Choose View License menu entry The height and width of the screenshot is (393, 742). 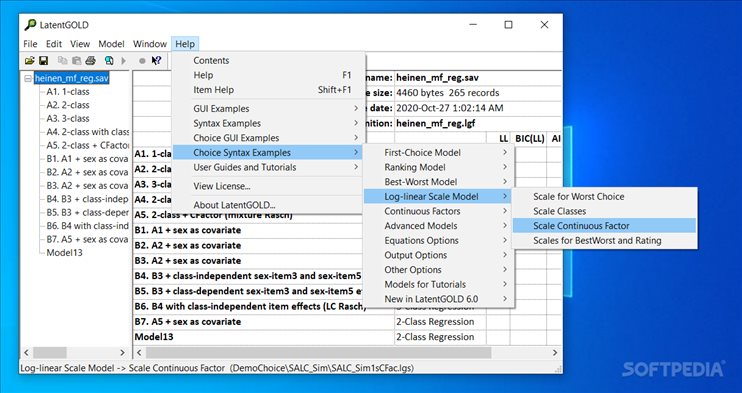point(268,186)
